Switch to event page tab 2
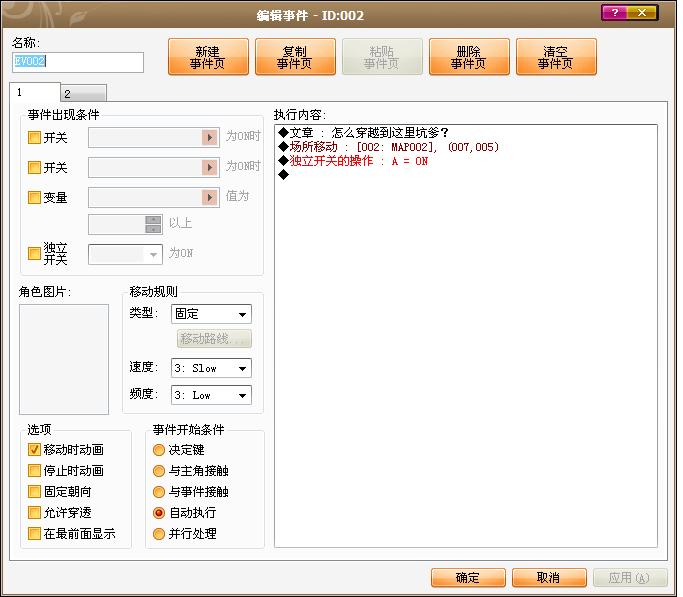Image resolution: width=683 pixels, height=597 pixels. pyautogui.click(x=83, y=94)
